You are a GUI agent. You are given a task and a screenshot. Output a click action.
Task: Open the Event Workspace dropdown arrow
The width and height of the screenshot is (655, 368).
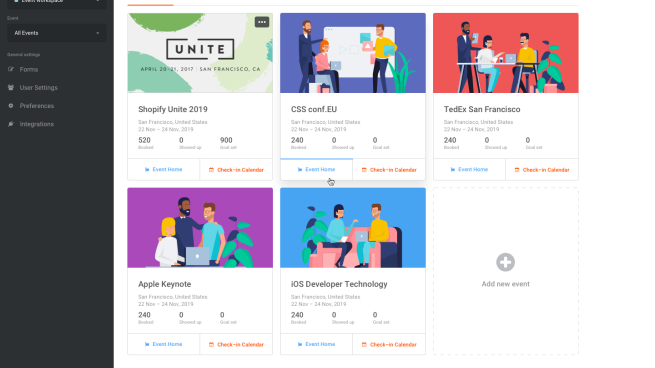tap(98, 1)
